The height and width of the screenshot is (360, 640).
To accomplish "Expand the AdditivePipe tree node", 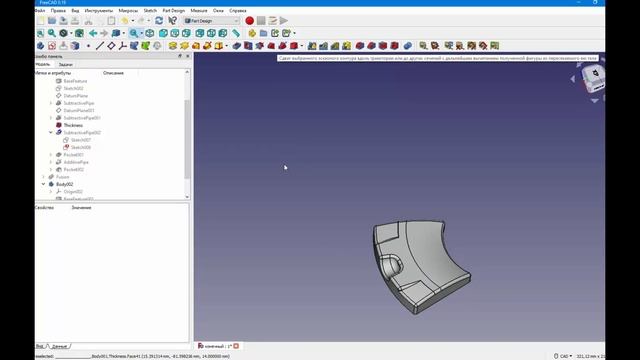I will tap(51, 162).
